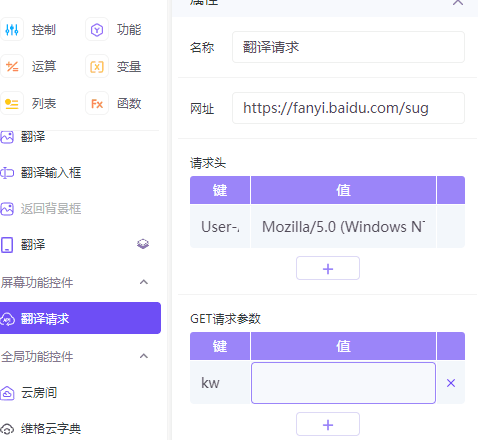Add a new GET parameter row
478x440 pixels.
click(328, 424)
